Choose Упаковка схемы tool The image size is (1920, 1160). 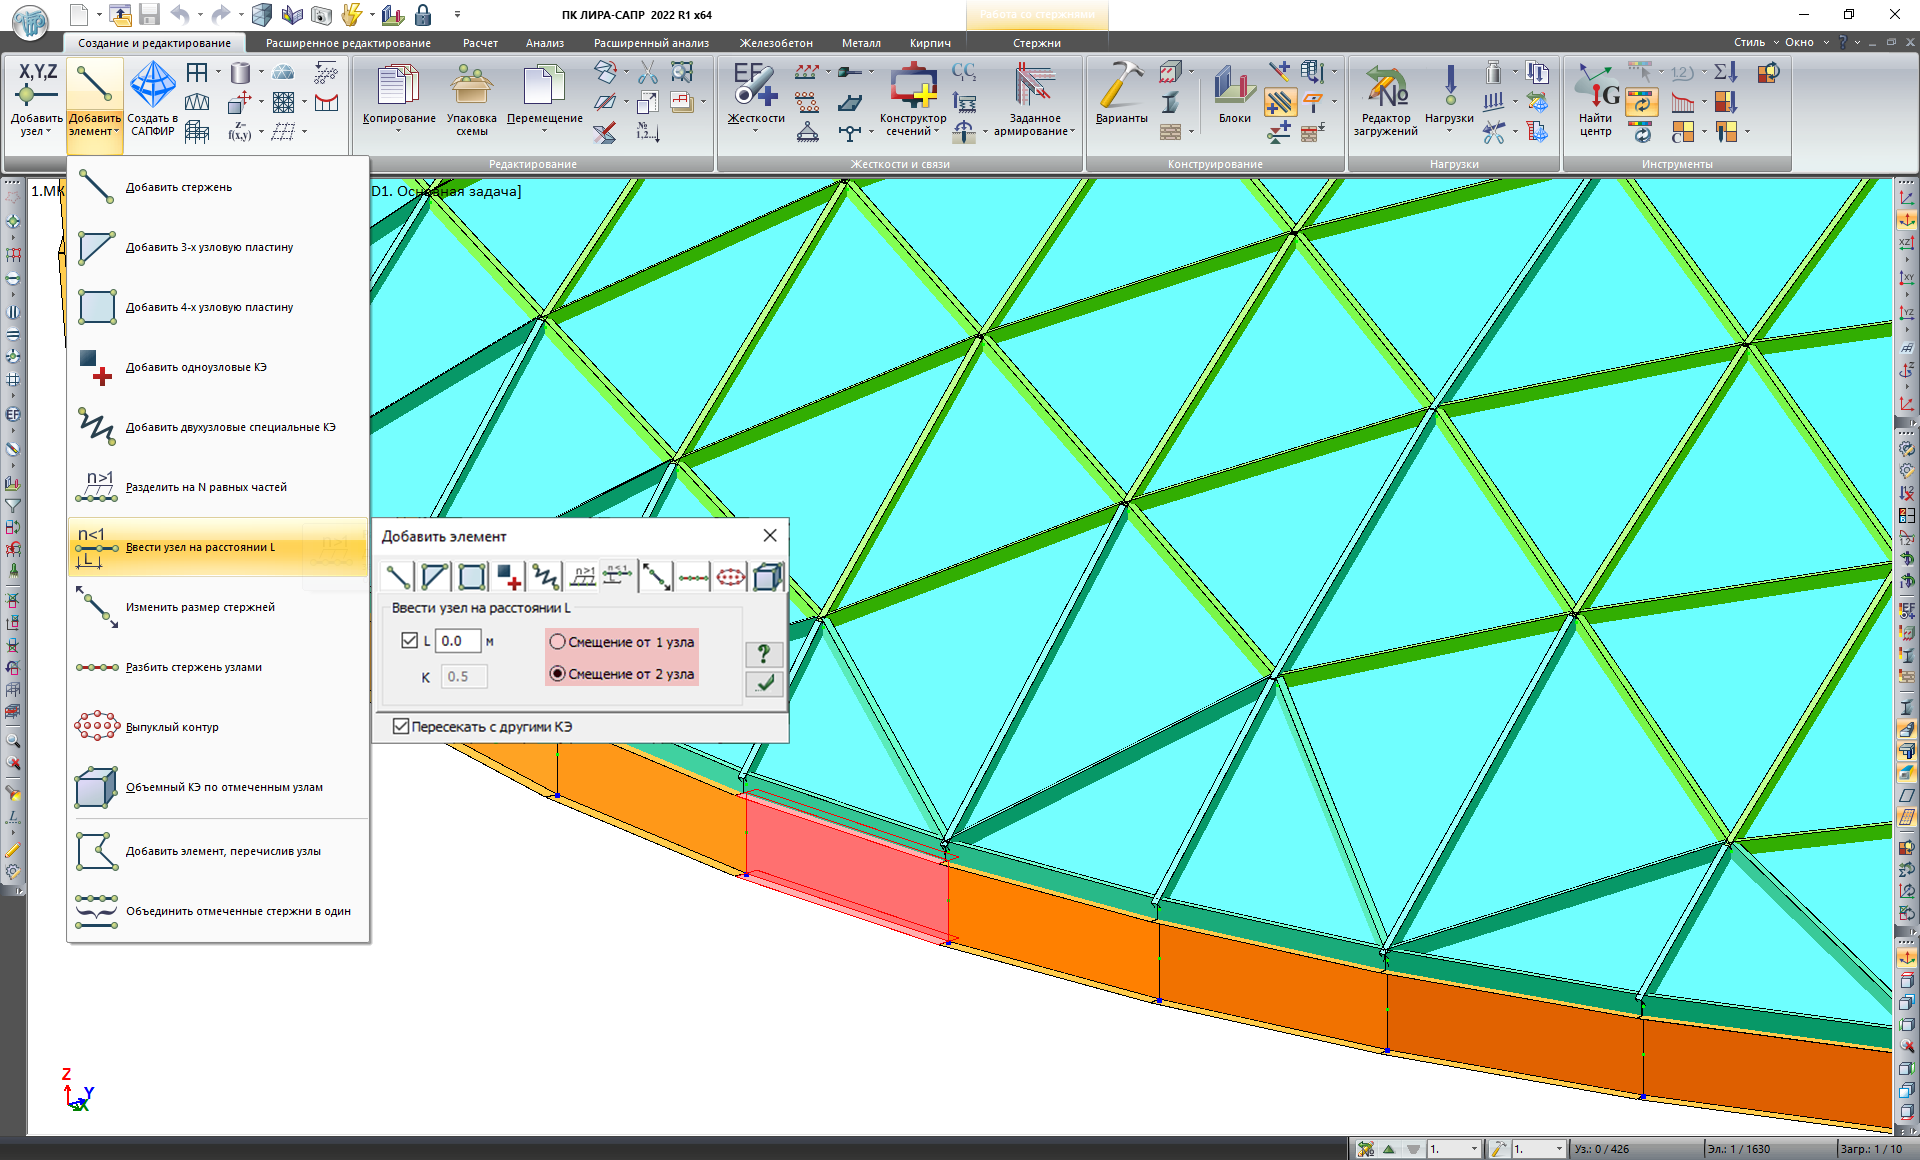pos(471,87)
